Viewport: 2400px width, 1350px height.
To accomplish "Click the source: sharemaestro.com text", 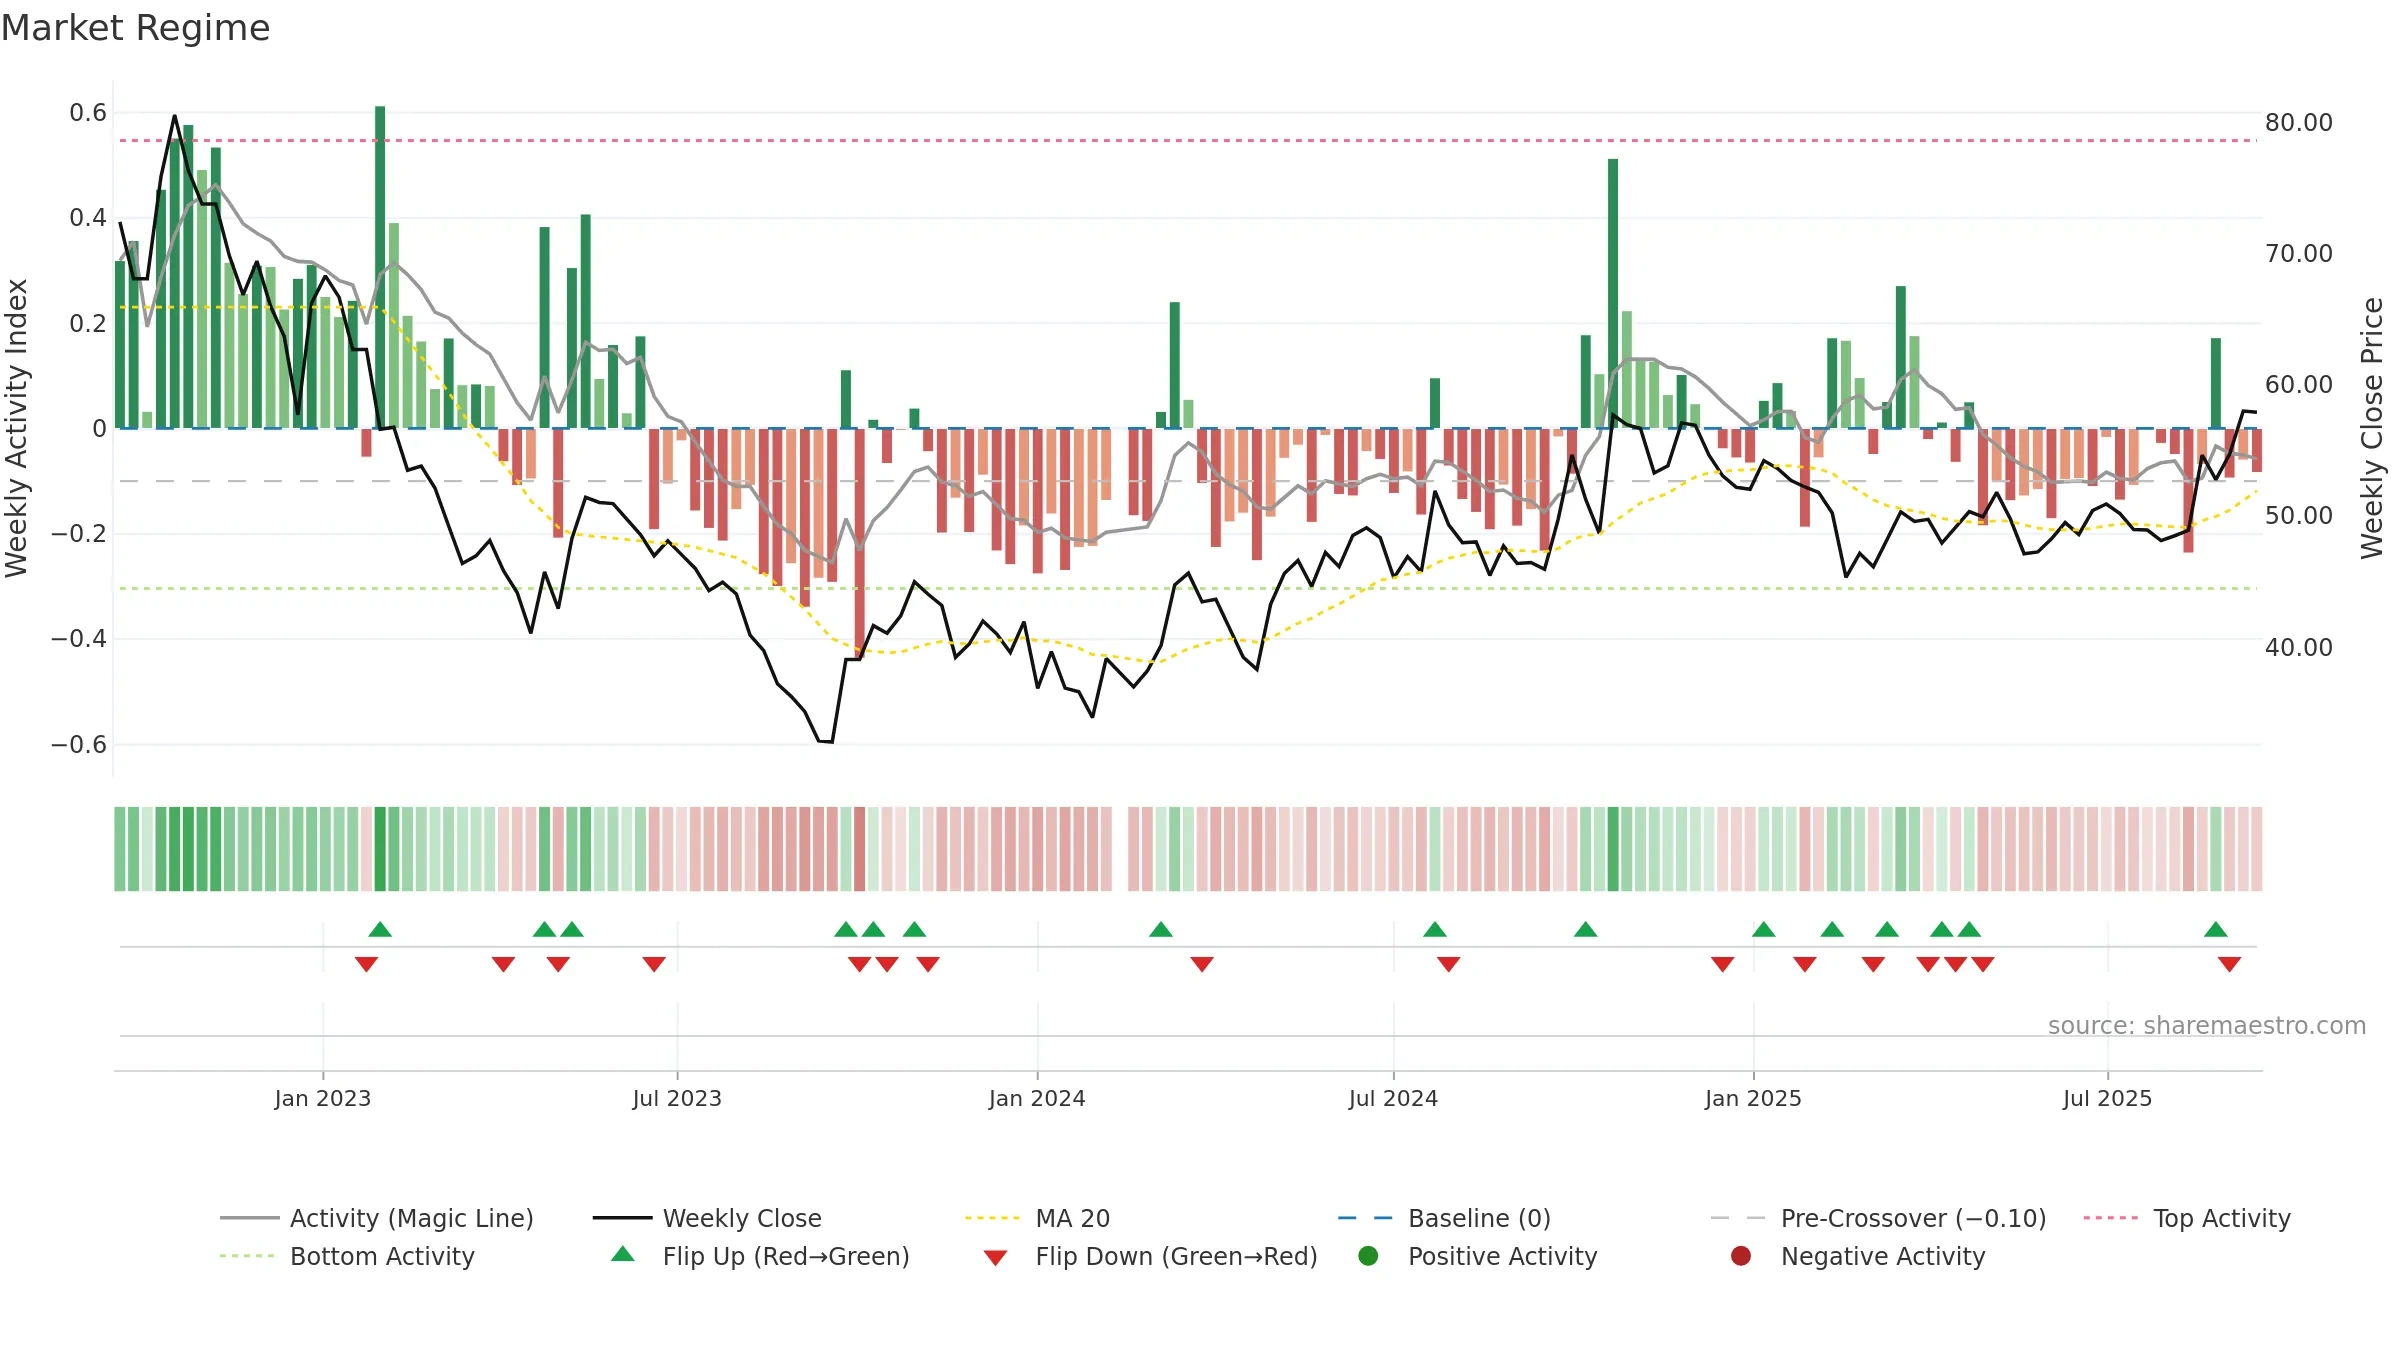I will pyautogui.click(x=2207, y=1025).
